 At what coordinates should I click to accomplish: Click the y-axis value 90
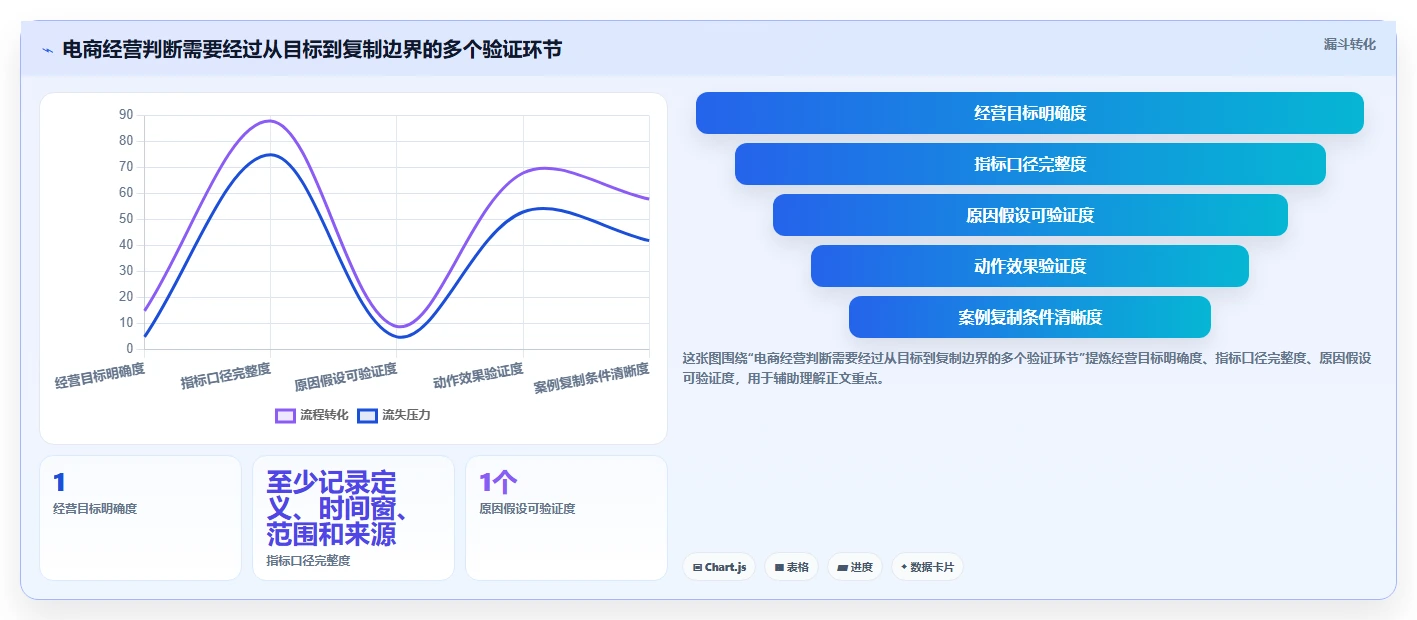[126, 115]
